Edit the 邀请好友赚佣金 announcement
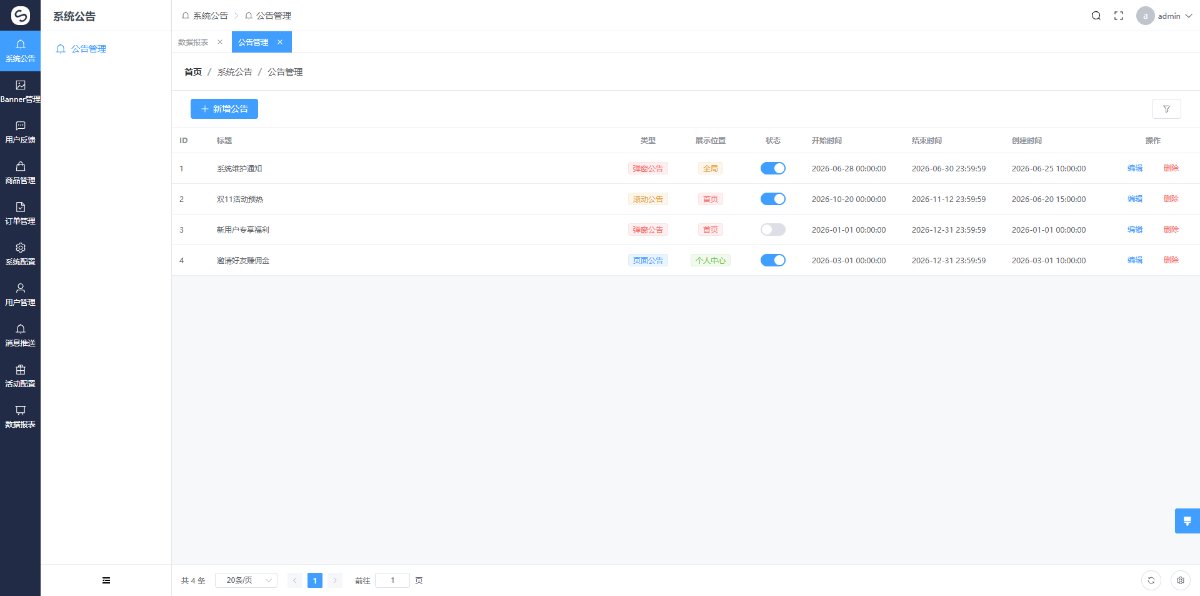The height and width of the screenshot is (596, 1200). (x=1135, y=260)
